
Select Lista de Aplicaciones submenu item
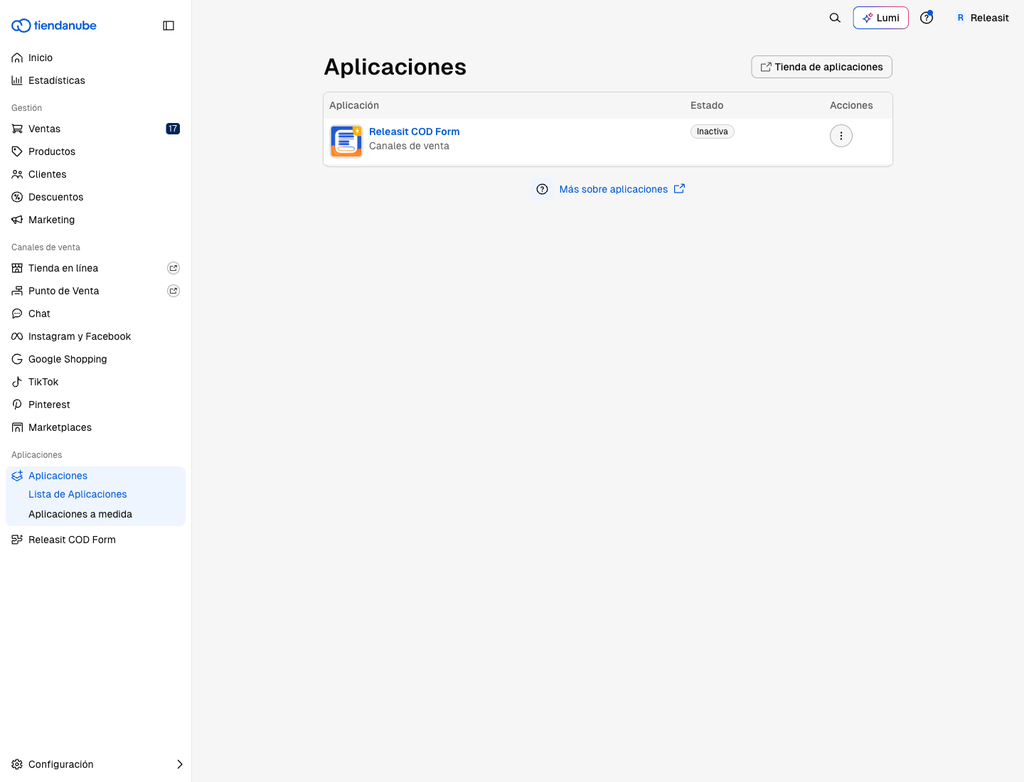pyautogui.click(x=77, y=495)
